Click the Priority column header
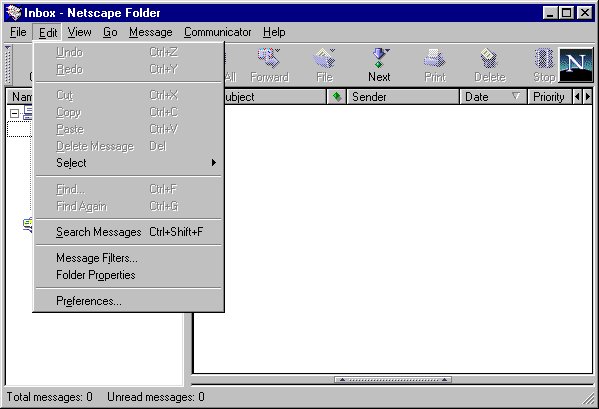 (x=549, y=97)
